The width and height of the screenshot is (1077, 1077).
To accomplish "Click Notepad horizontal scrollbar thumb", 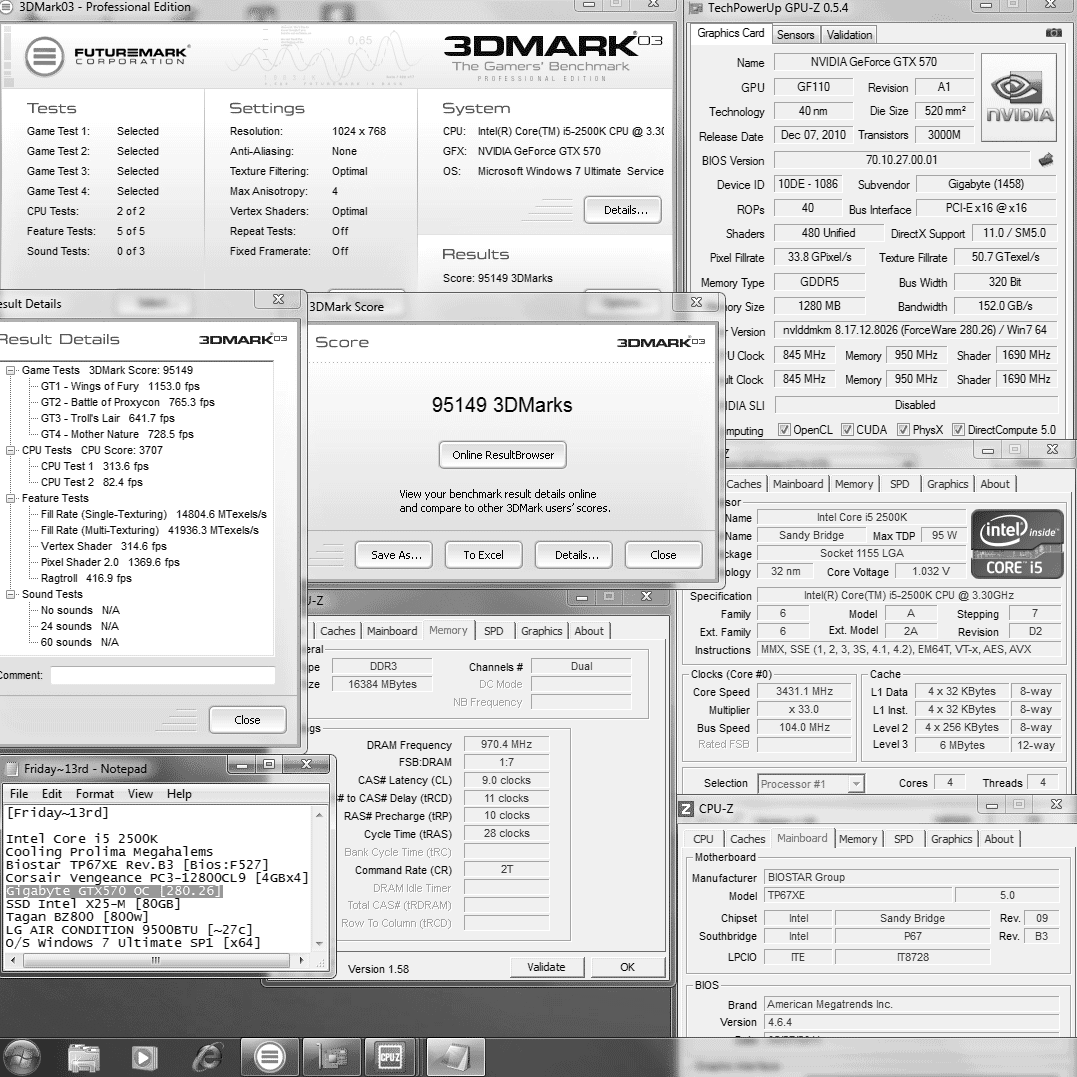I will point(156,960).
